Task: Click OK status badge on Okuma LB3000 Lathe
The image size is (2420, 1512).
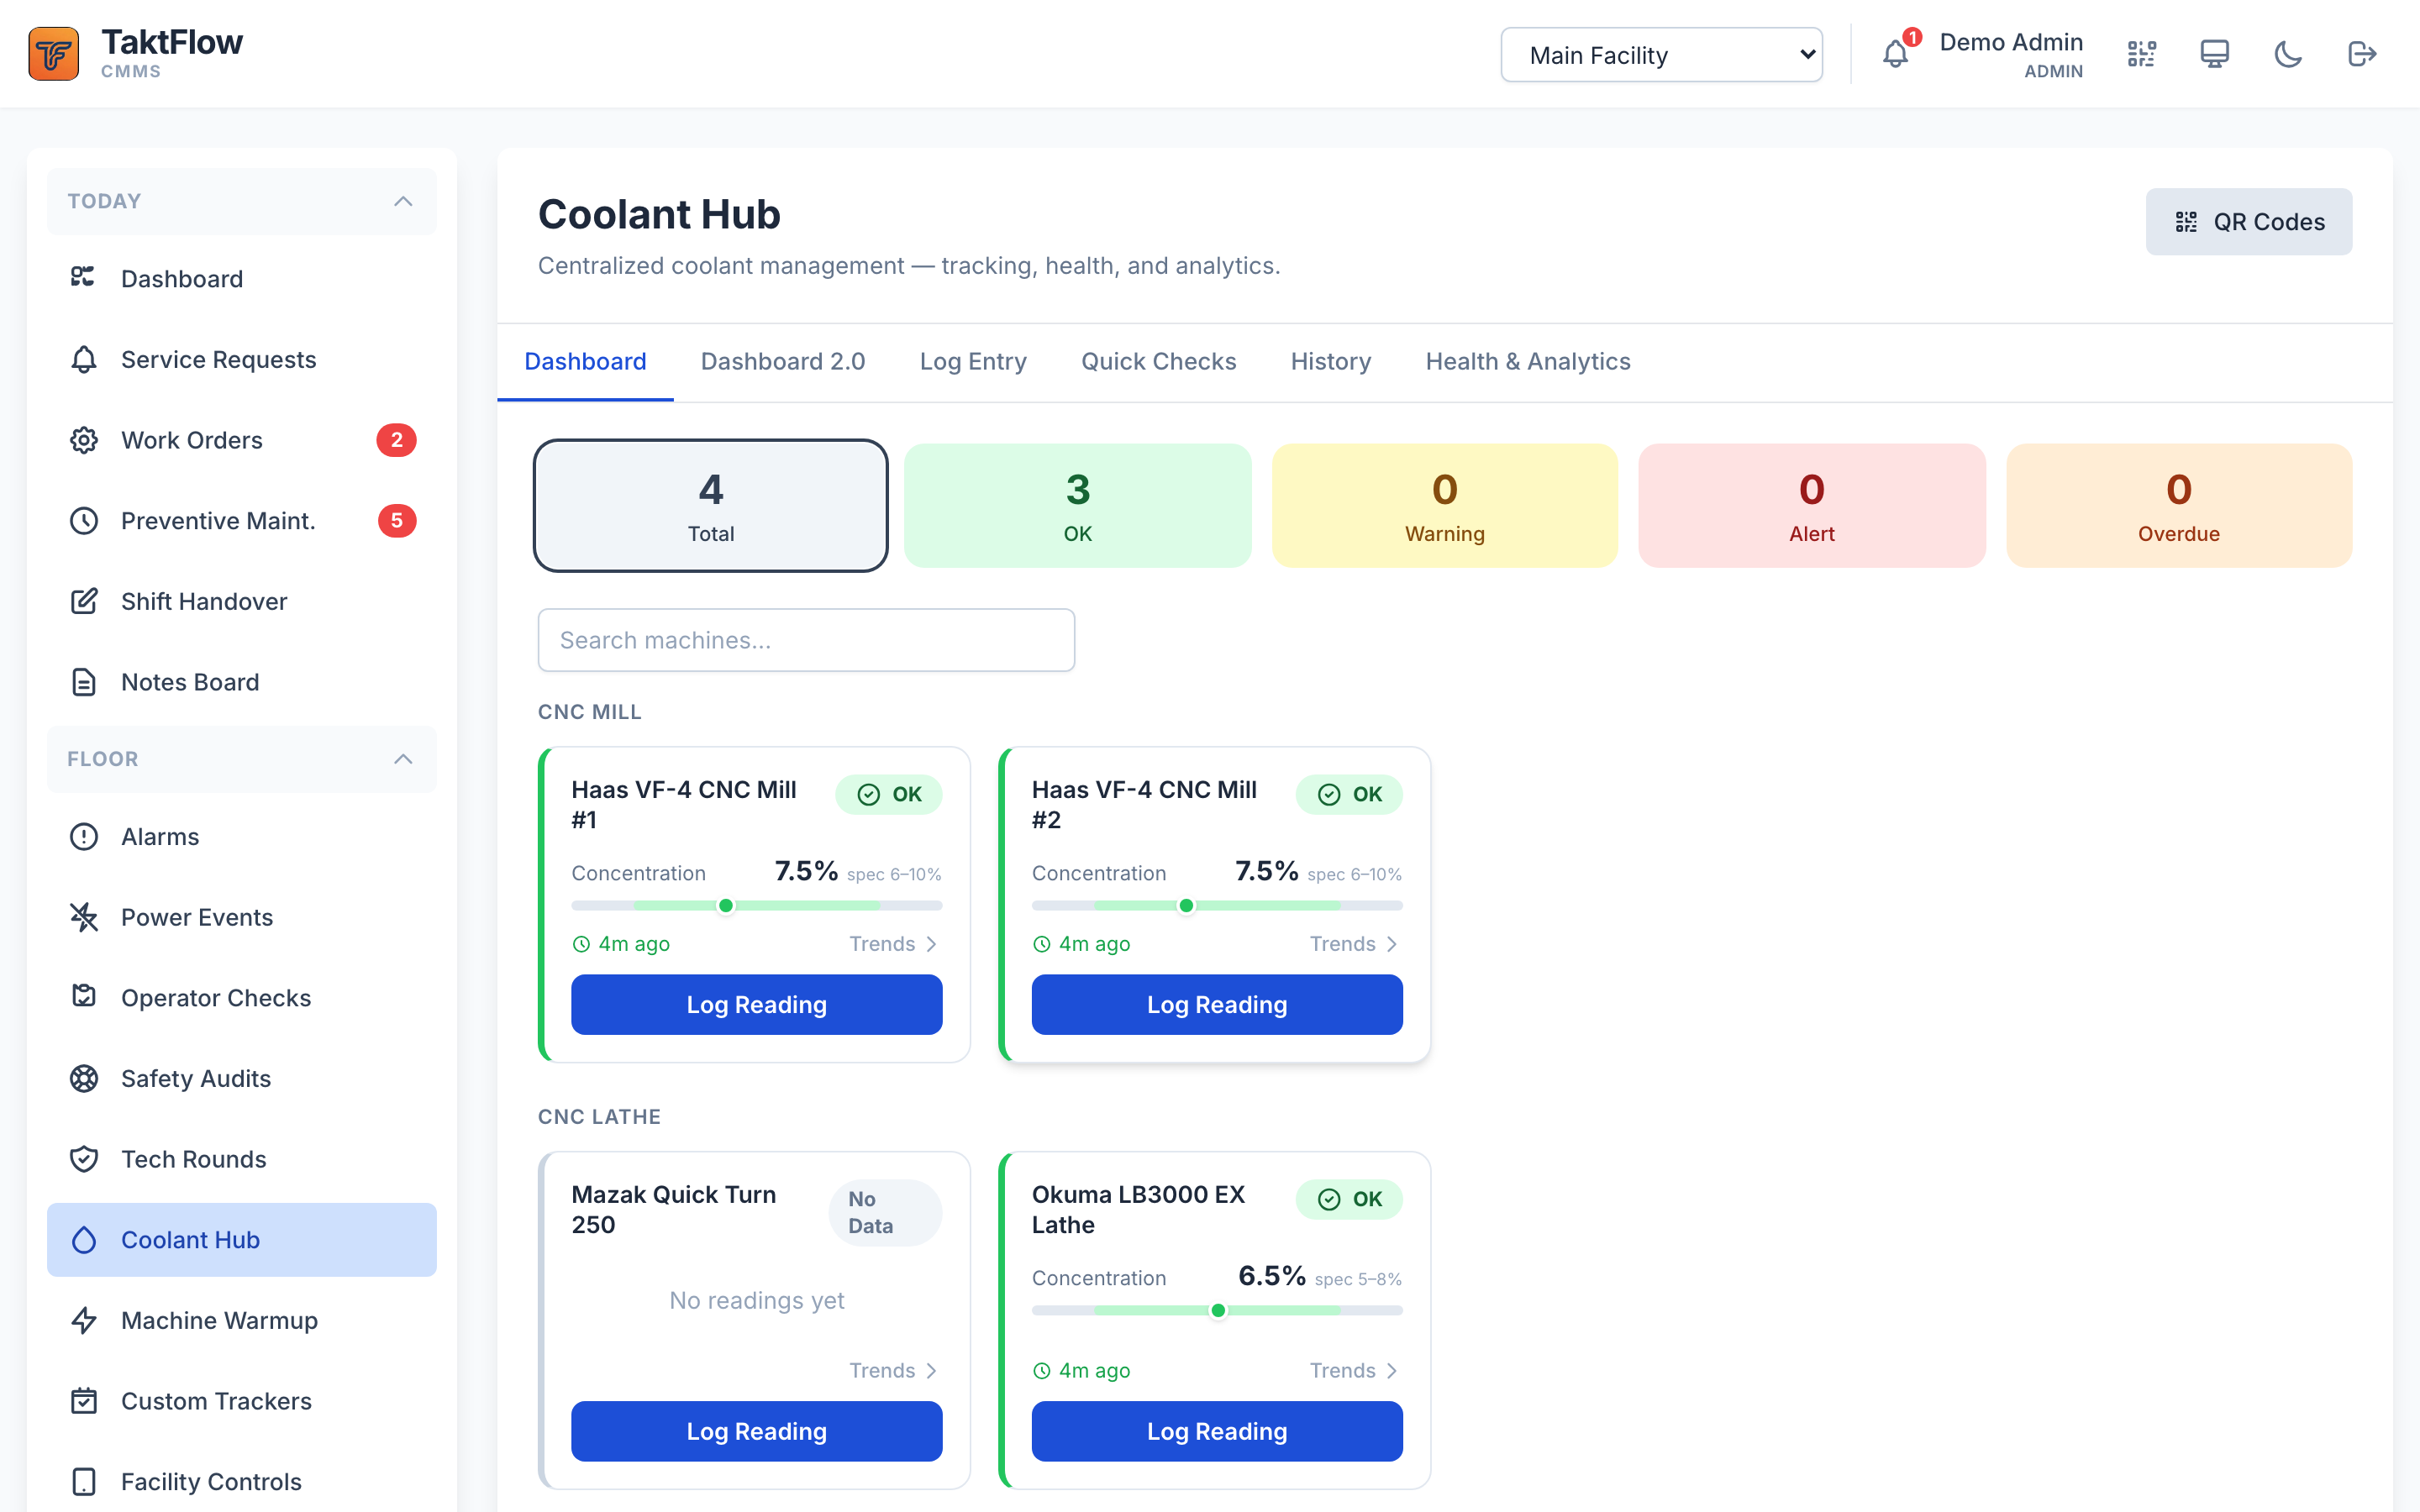Action: [1349, 1199]
